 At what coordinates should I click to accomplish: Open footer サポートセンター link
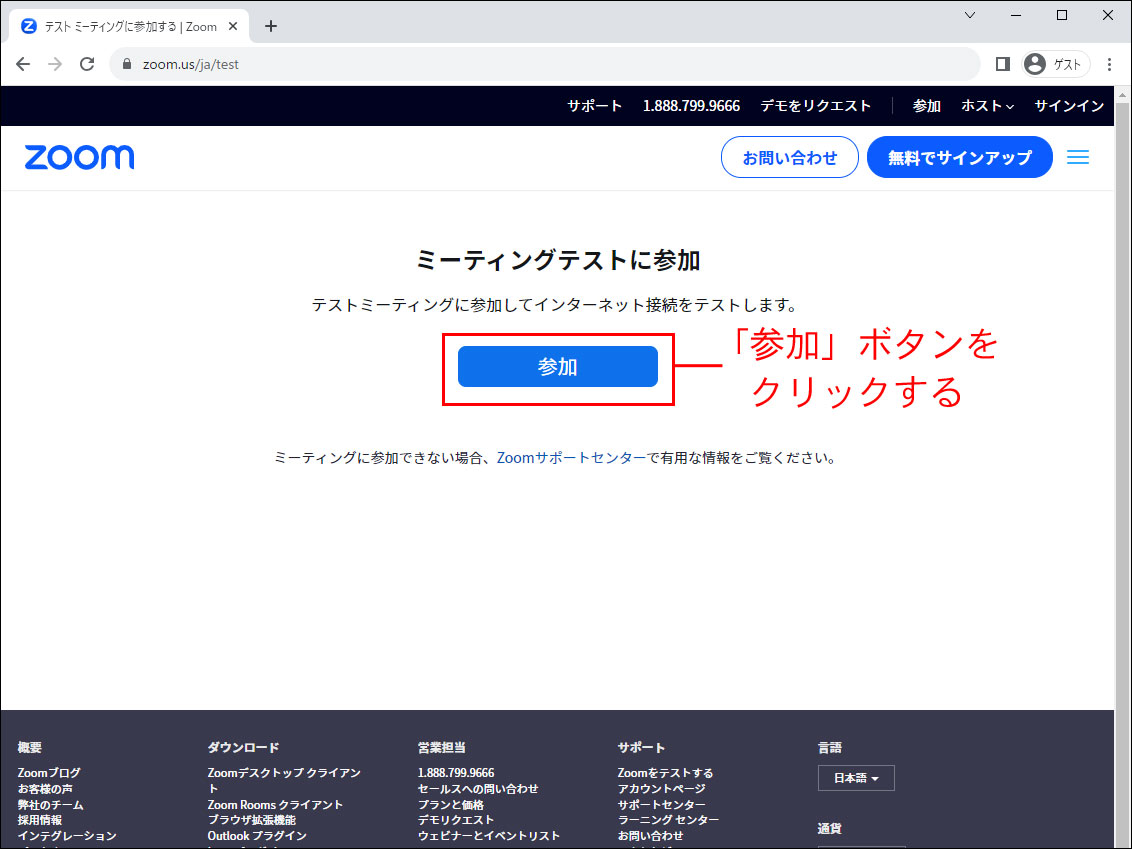[662, 805]
